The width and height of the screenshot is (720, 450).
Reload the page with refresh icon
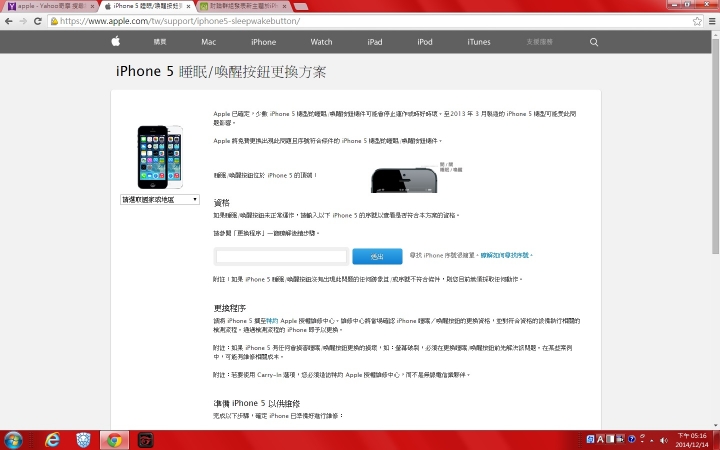click(38, 21)
